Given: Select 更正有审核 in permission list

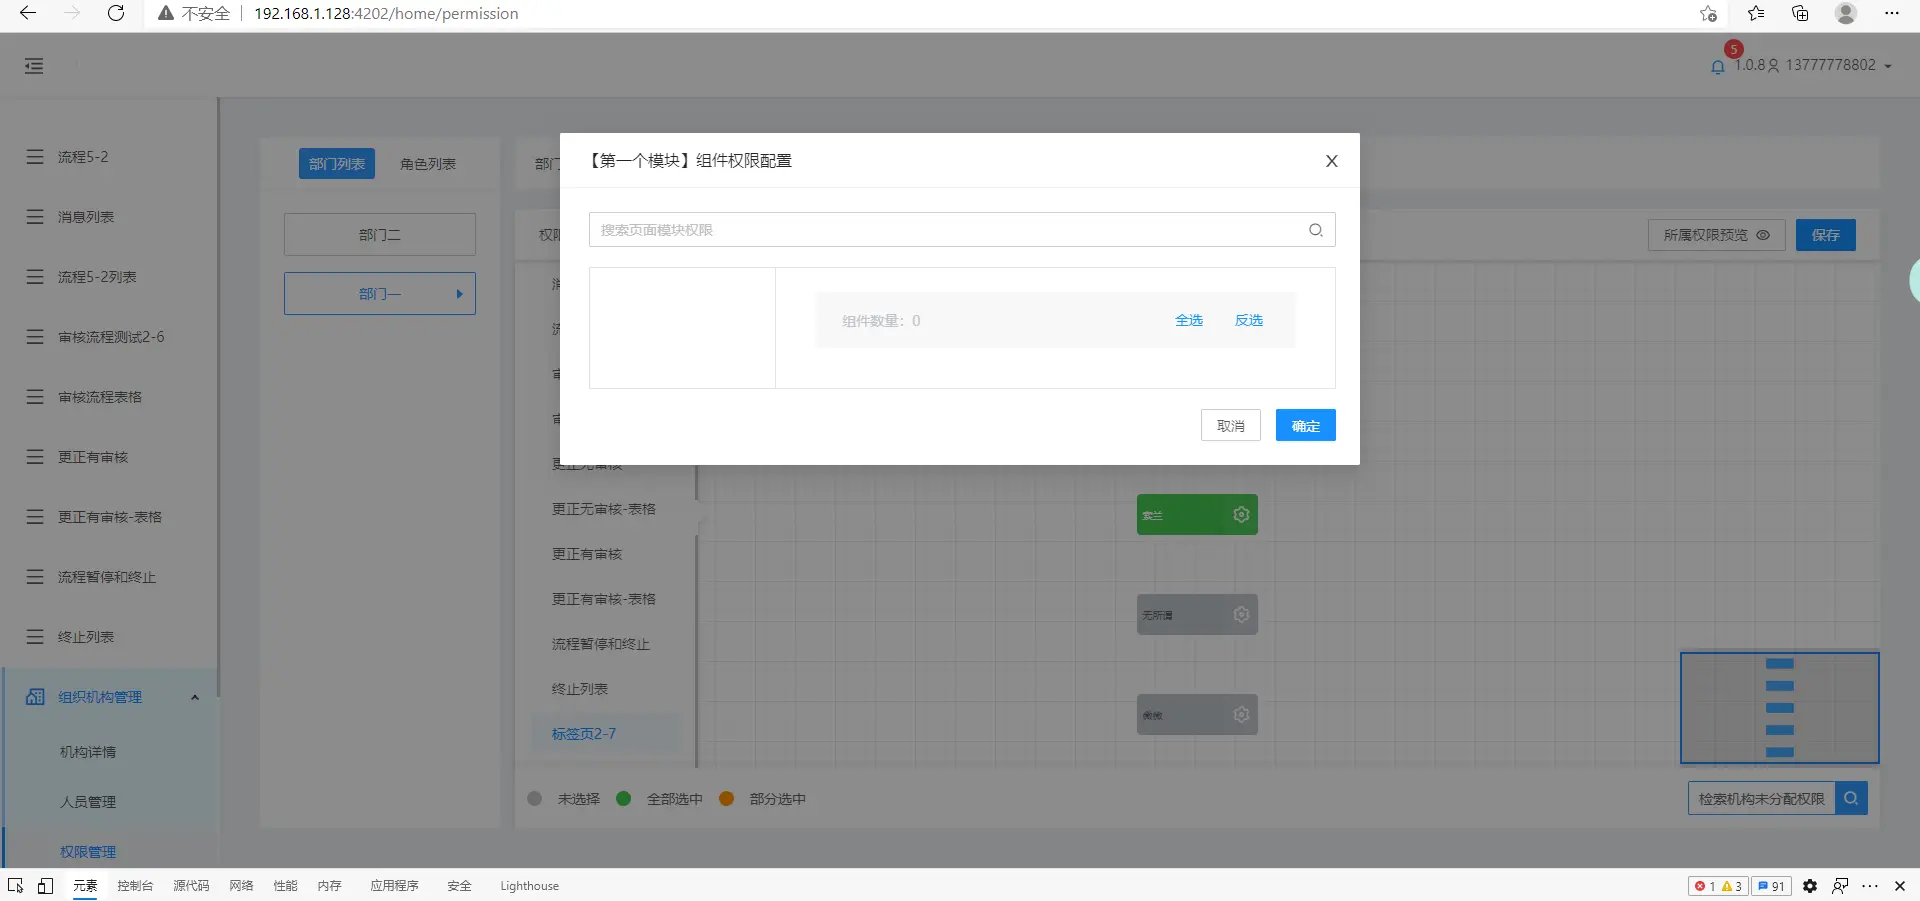Looking at the screenshot, I should click(587, 554).
